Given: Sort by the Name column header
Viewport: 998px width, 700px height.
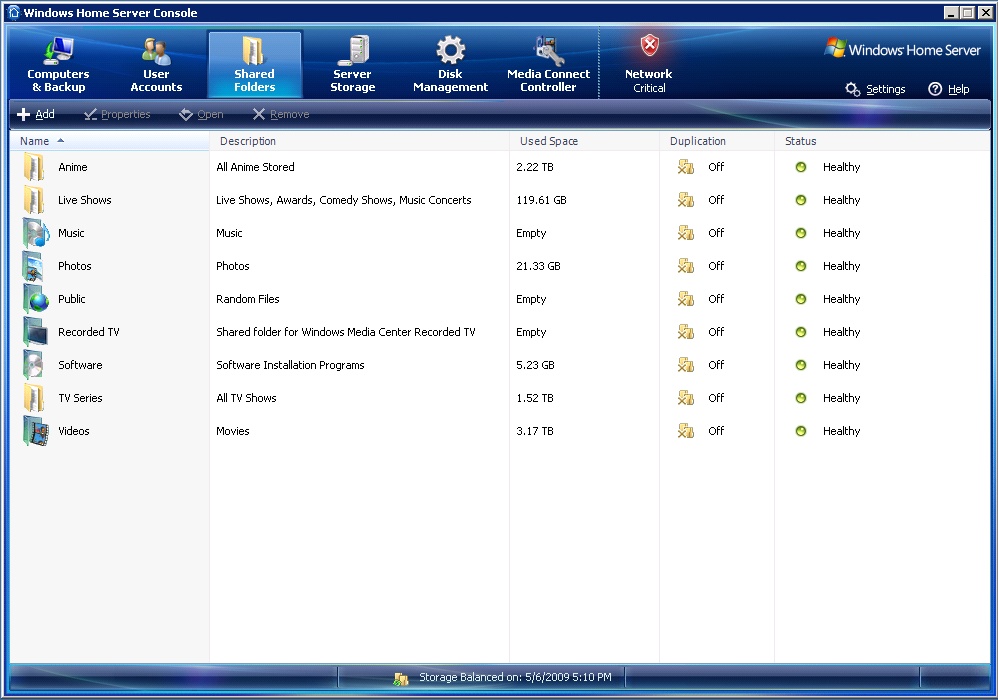Looking at the screenshot, I should (35, 141).
